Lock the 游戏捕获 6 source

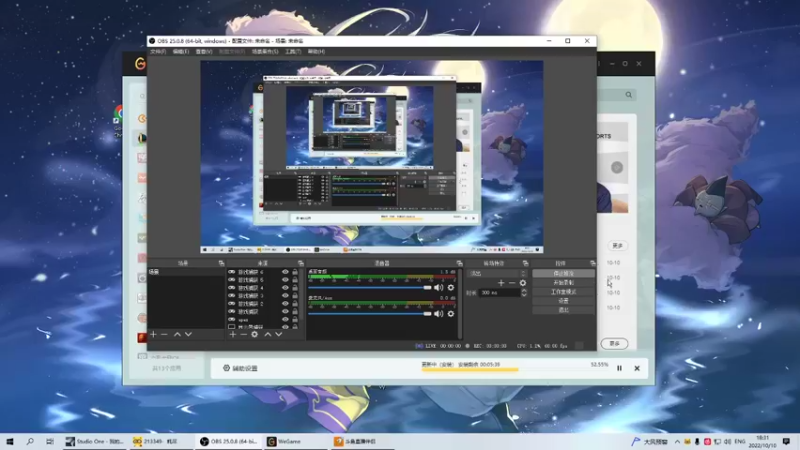tap(295, 272)
